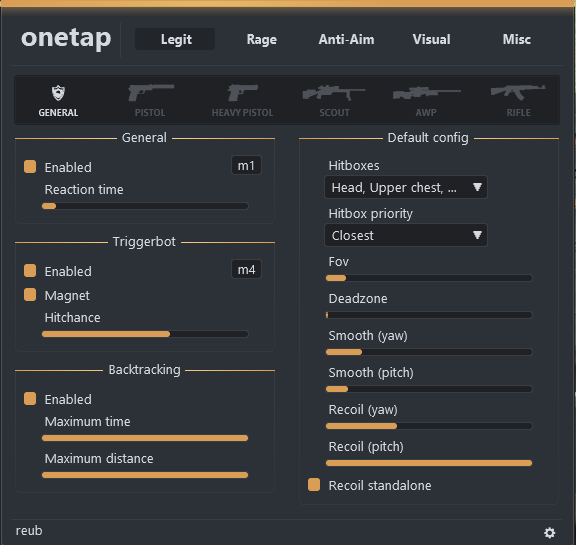This screenshot has height=545, width=576.
Task: Select the Rifle AK icon
Action: [518, 92]
